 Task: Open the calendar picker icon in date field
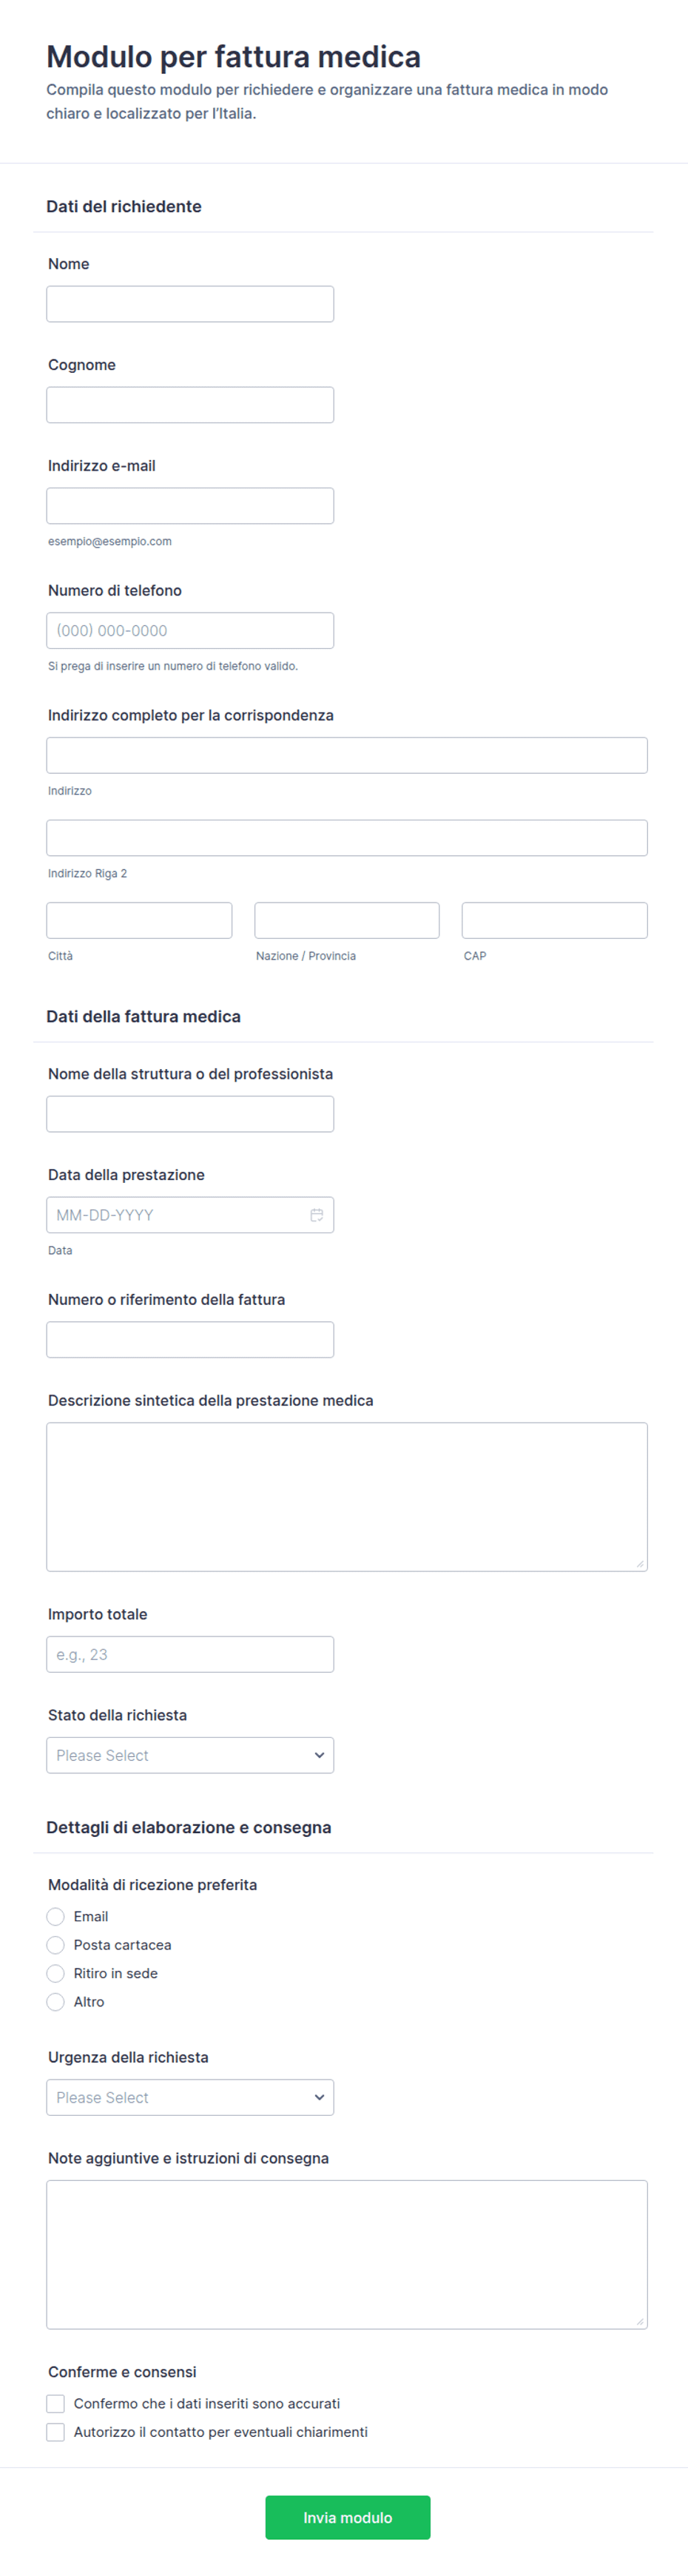(316, 1215)
